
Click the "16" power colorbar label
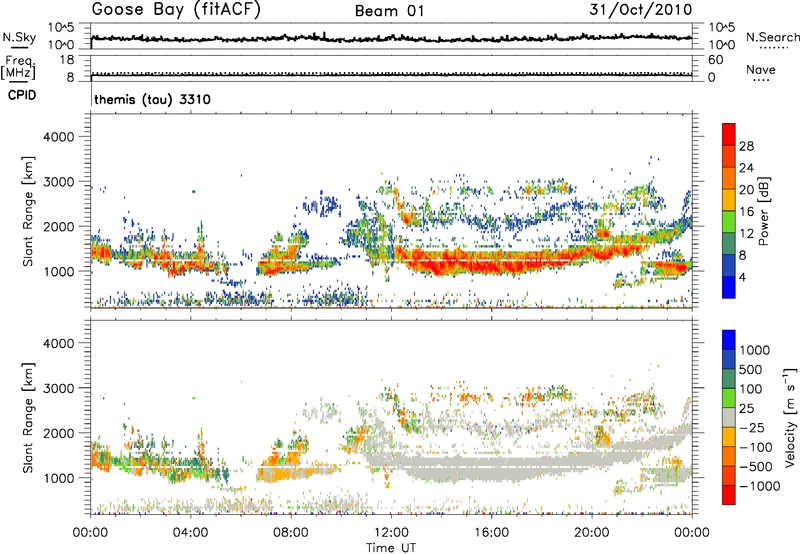(746, 212)
